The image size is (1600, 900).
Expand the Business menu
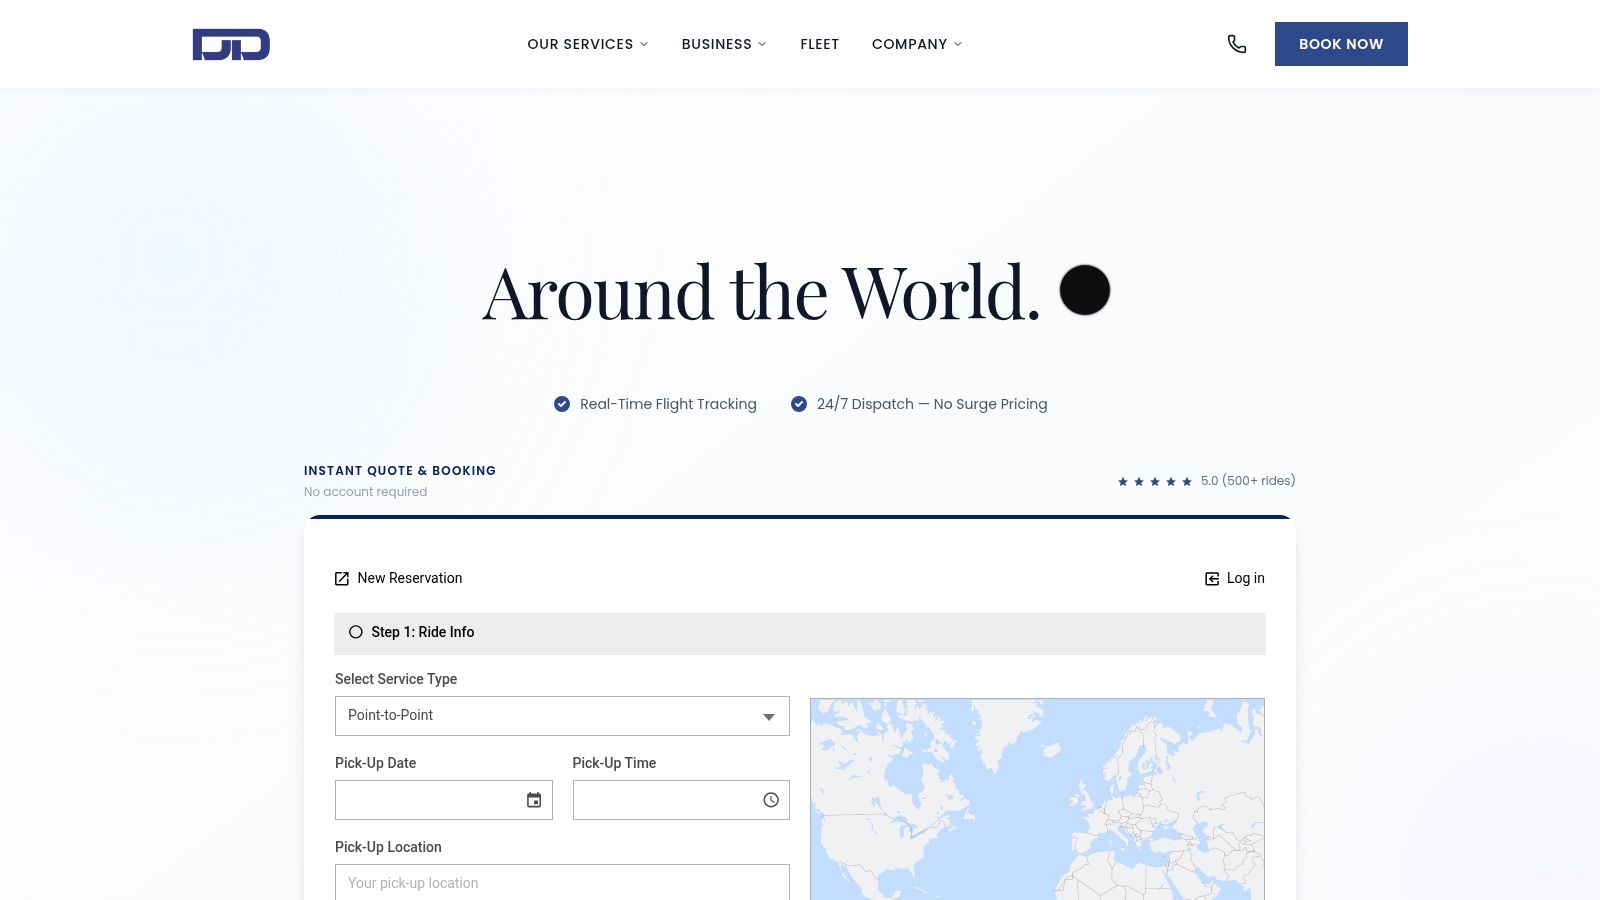click(724, 44)
